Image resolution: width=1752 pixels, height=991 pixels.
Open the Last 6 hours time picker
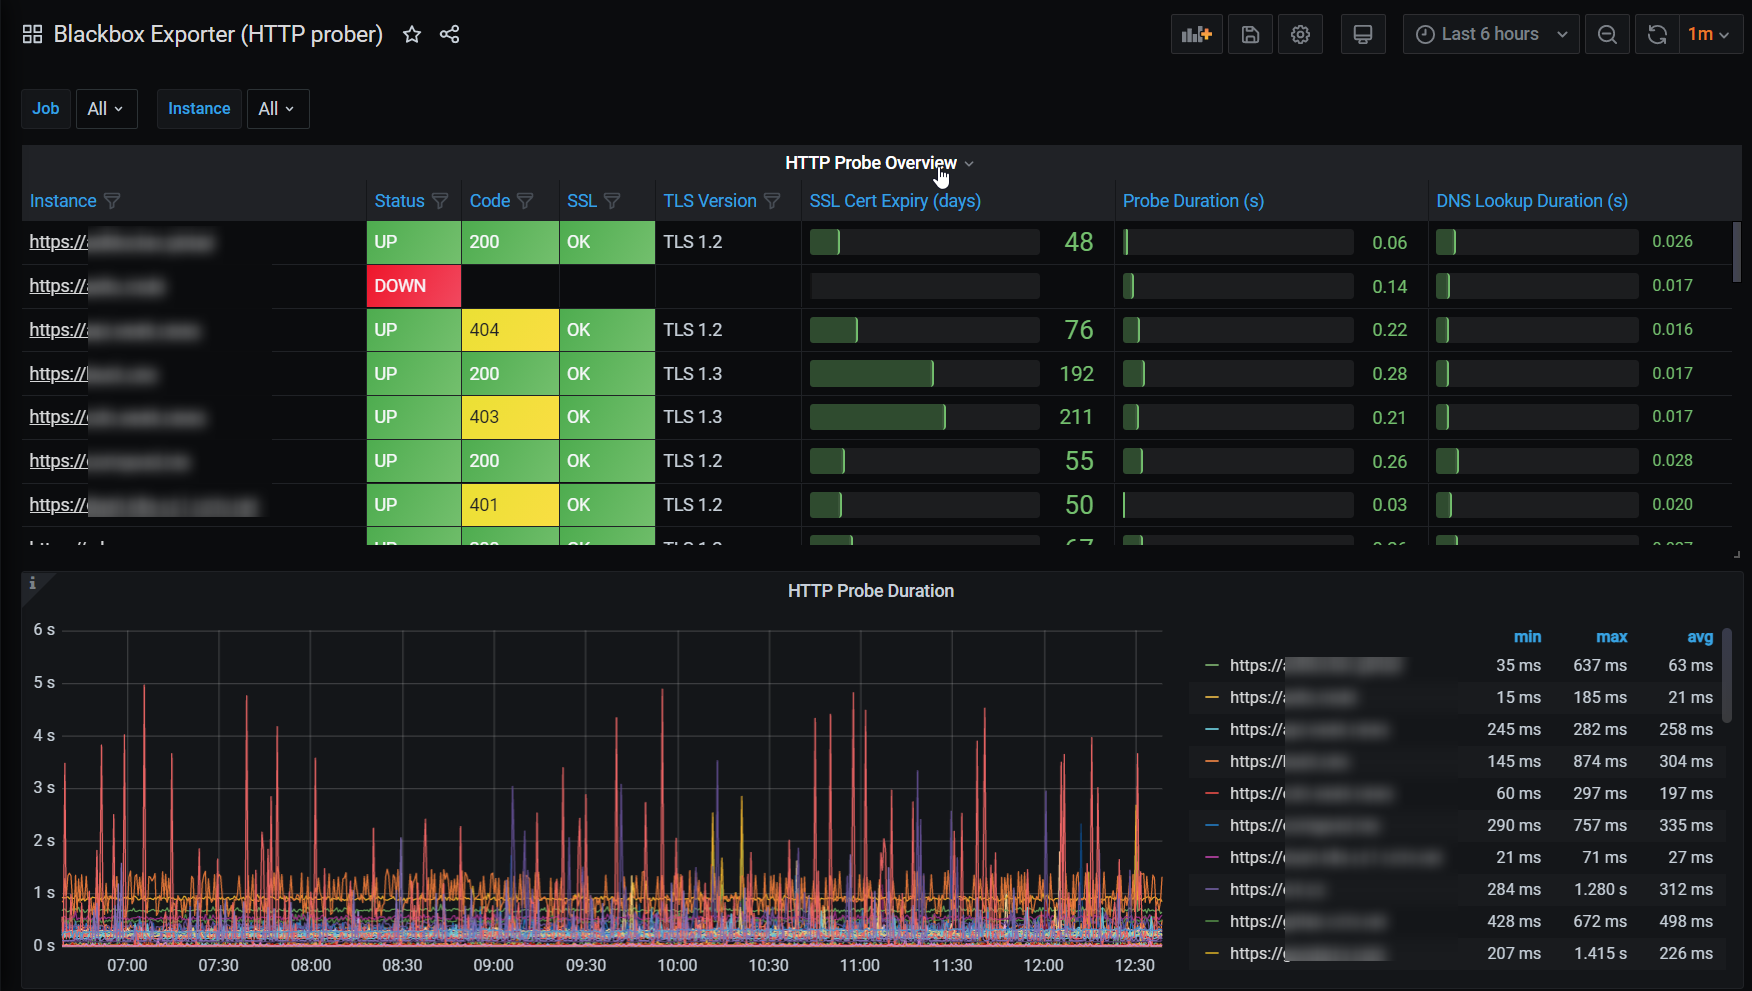[x=1490, y=34]
